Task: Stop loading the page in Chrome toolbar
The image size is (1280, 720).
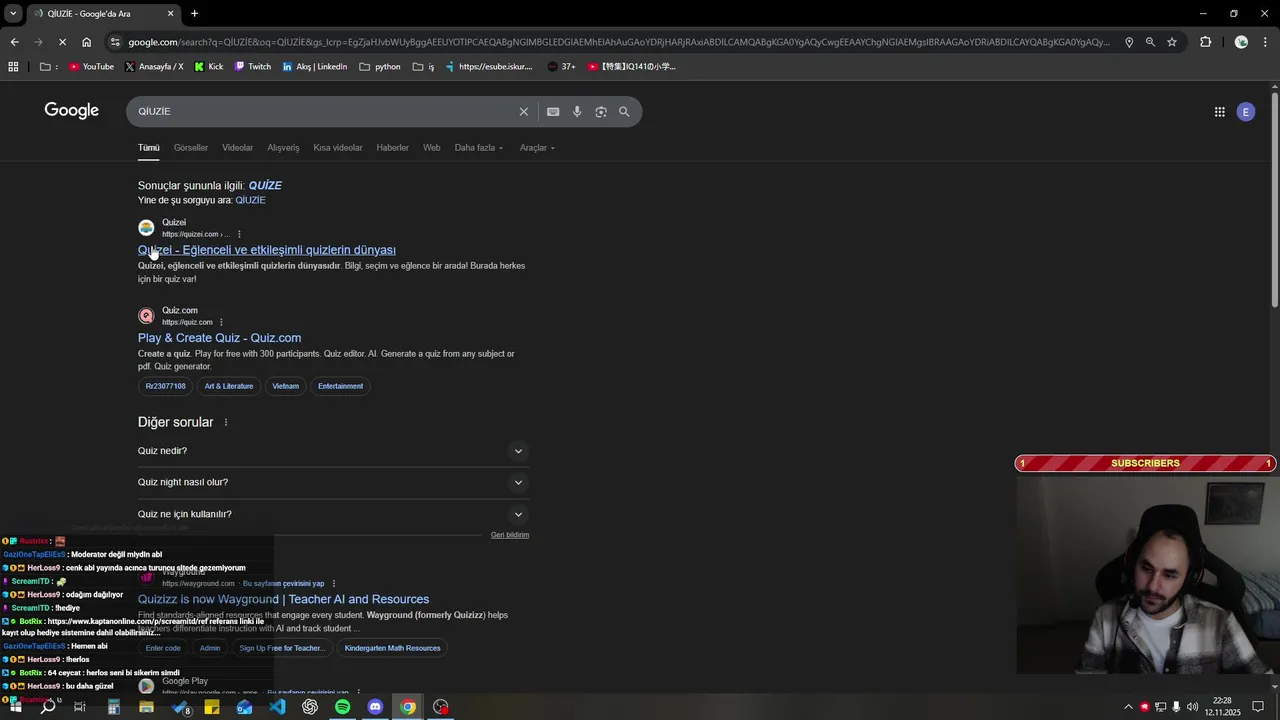Action: (62, 42)
